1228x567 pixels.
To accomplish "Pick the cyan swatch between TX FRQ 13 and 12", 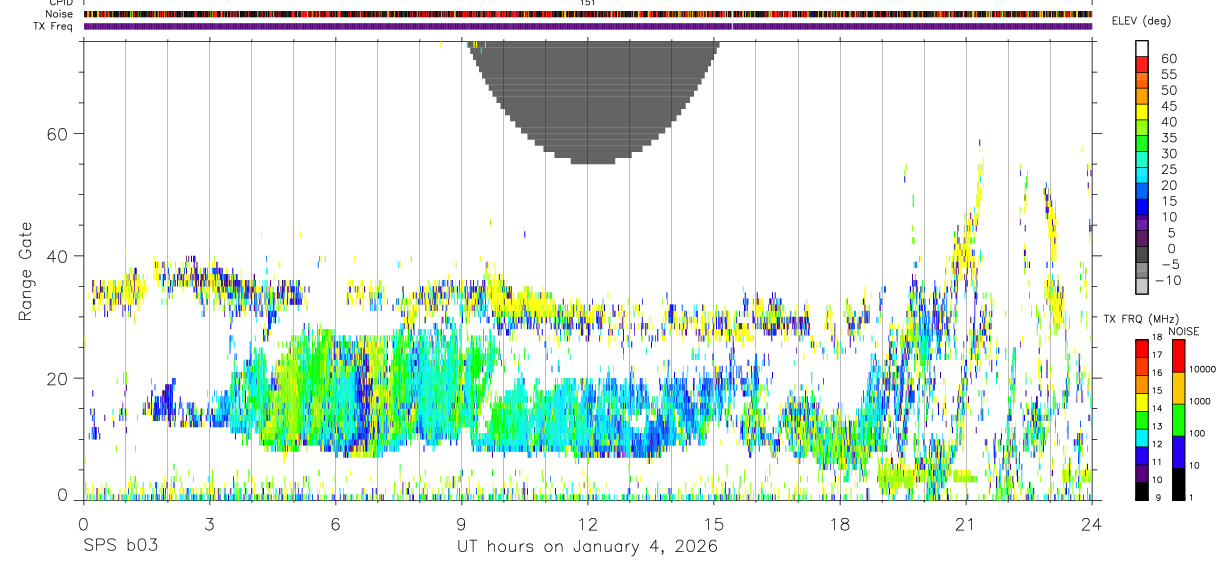I will click(1142, 438).
